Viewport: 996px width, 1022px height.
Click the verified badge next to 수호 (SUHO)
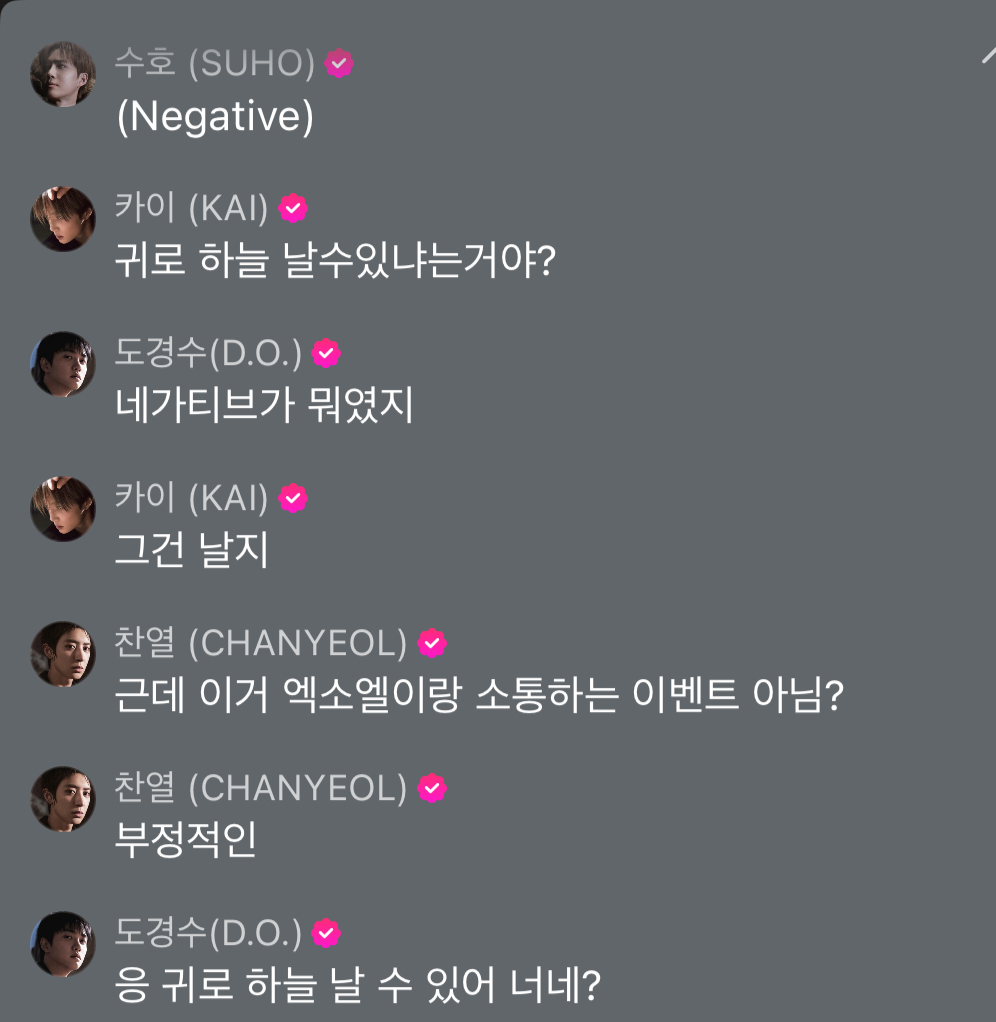click(340, 64)
